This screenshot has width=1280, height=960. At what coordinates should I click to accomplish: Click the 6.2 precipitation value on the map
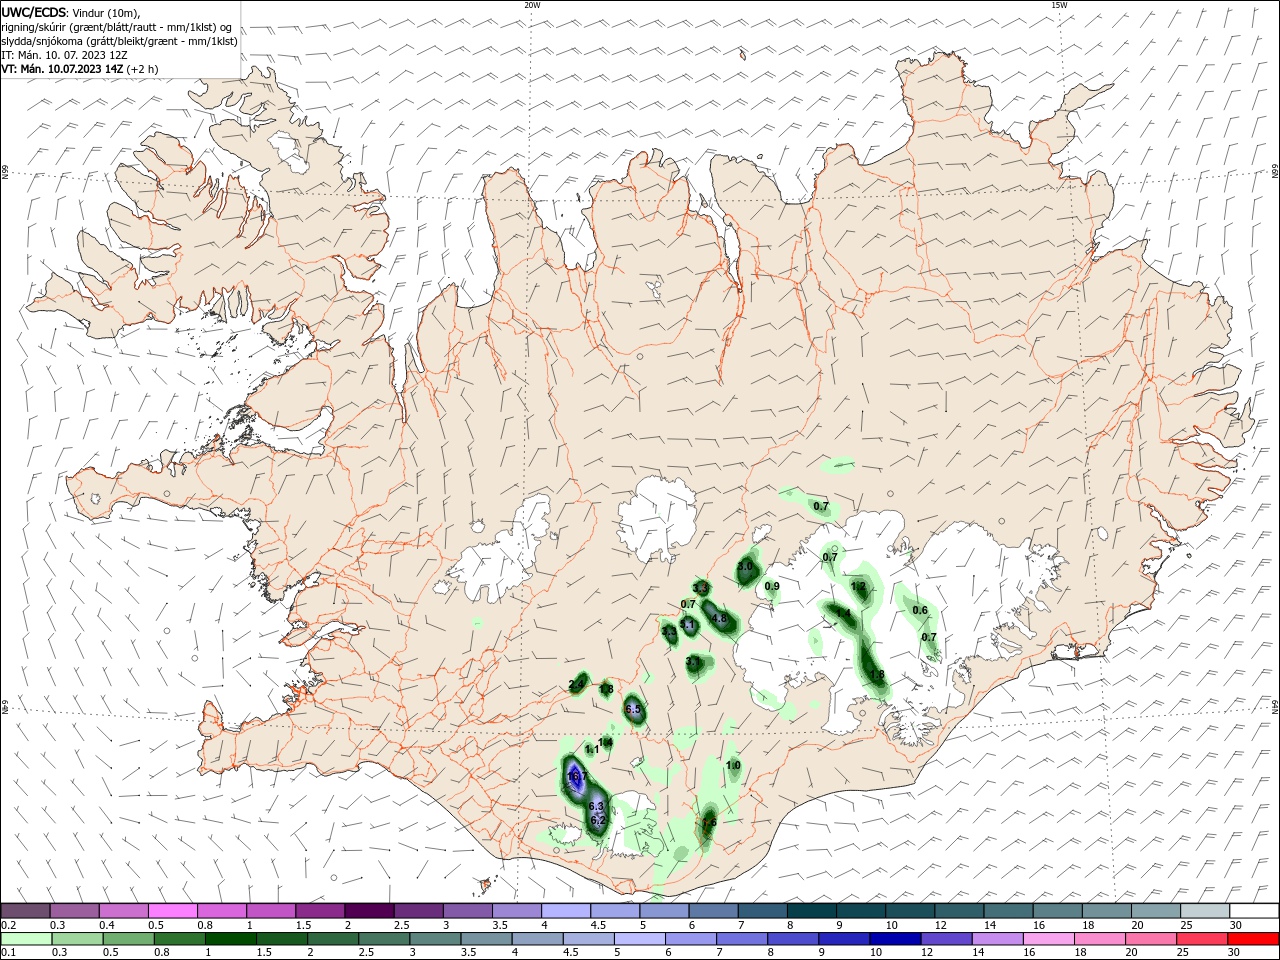click(599, 821)
